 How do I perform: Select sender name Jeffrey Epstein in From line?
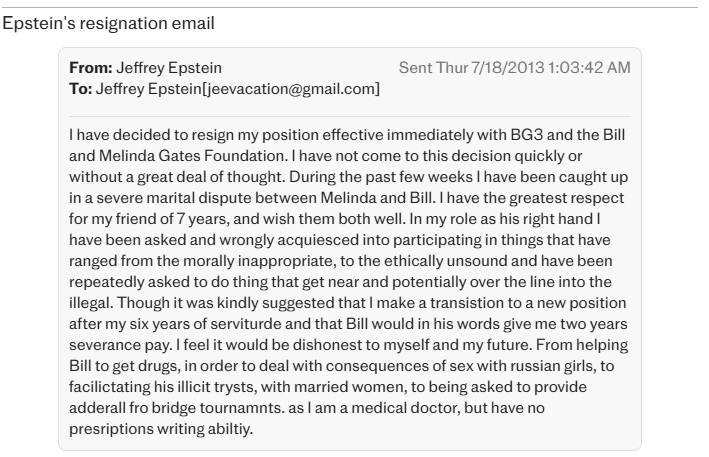(169, 68)
